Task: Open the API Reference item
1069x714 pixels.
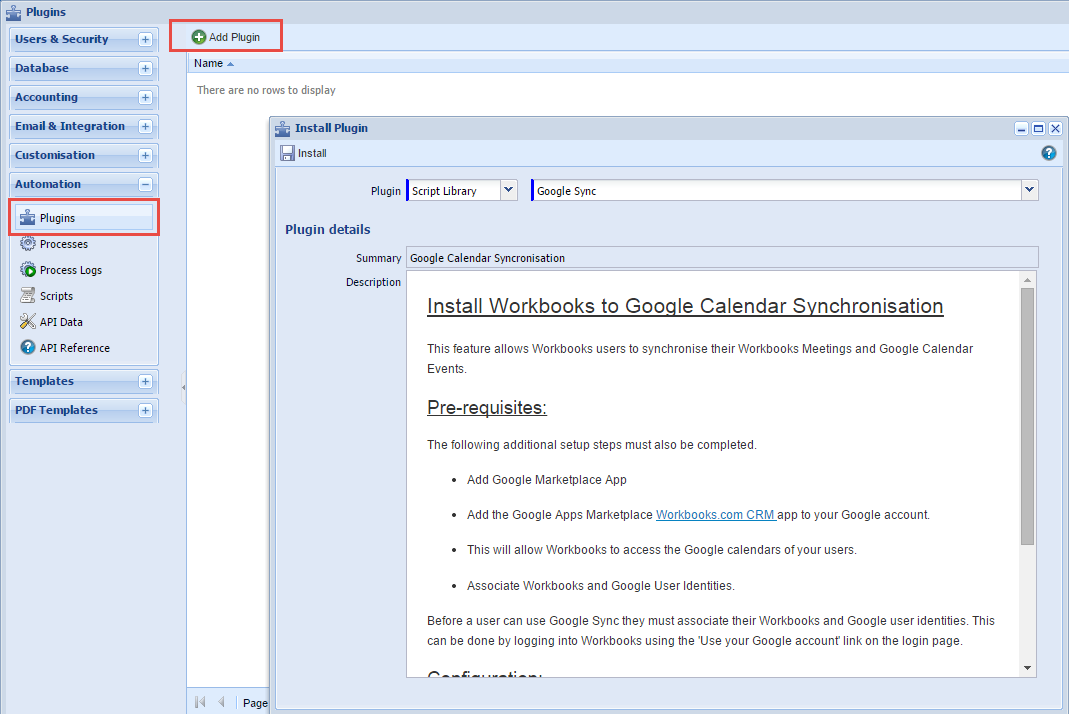Action: 75,348
